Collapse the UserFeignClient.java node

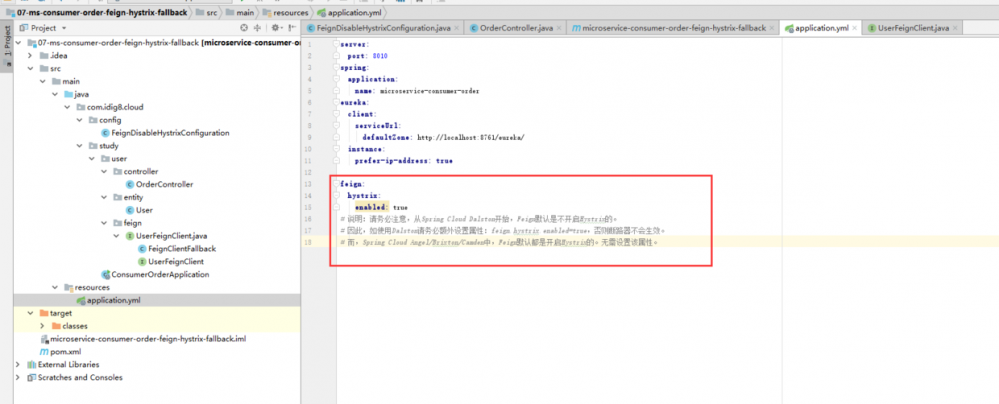coord(117,236)
